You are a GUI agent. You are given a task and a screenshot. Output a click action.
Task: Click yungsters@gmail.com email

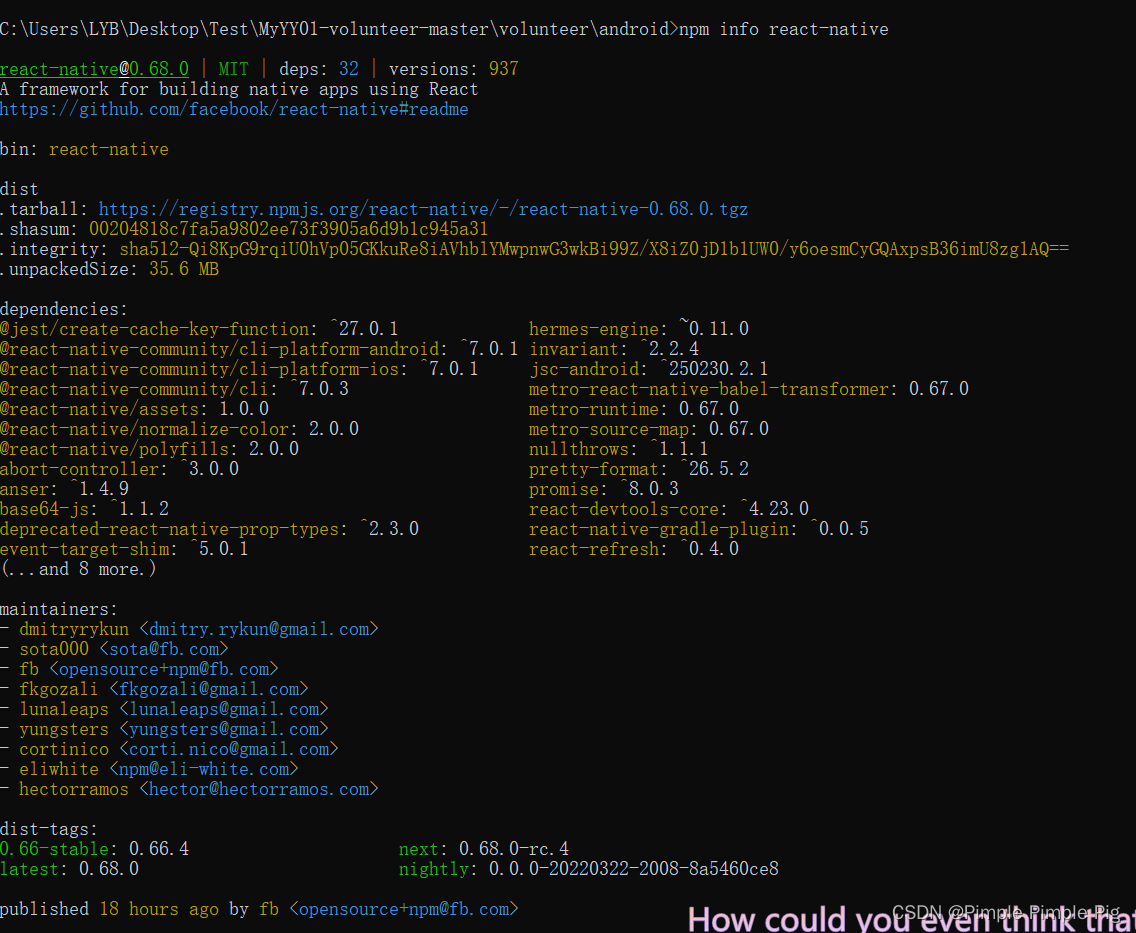pyautogui.click(x=224, y=729)
